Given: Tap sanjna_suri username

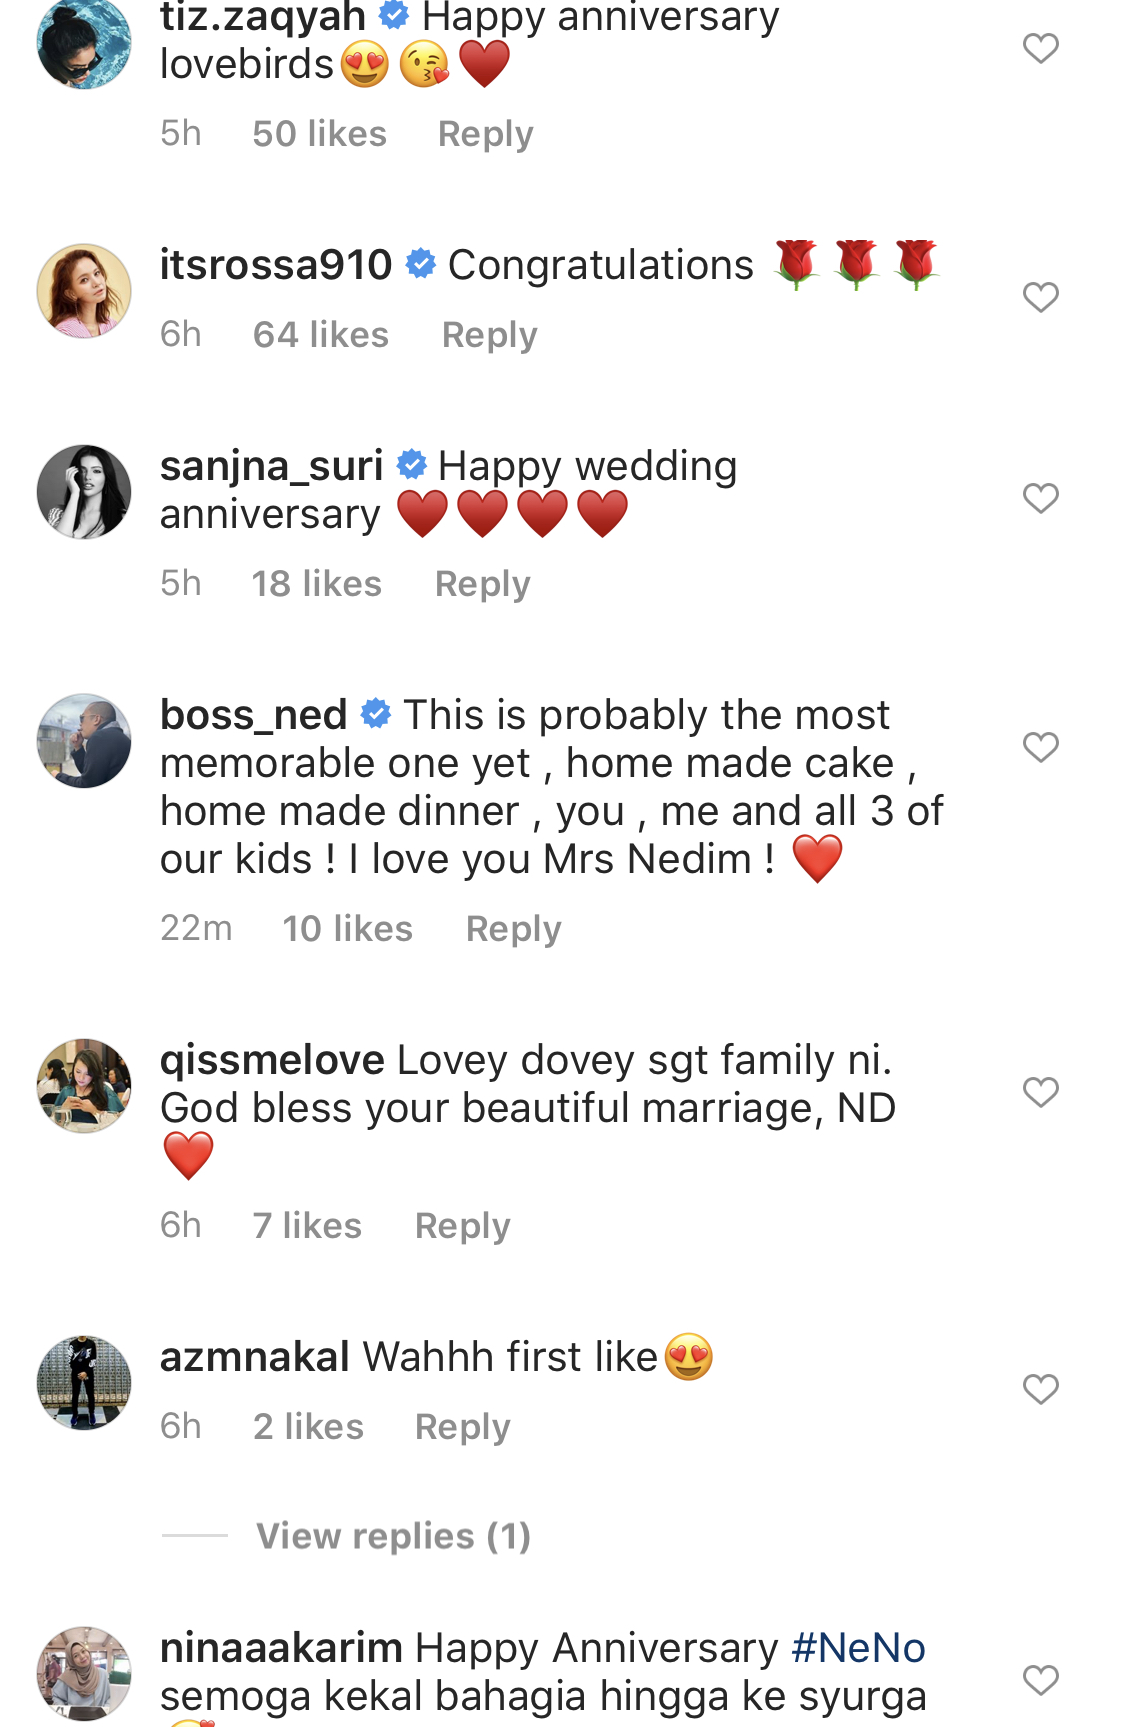Looking at the screenshot, I should point(271,466).
